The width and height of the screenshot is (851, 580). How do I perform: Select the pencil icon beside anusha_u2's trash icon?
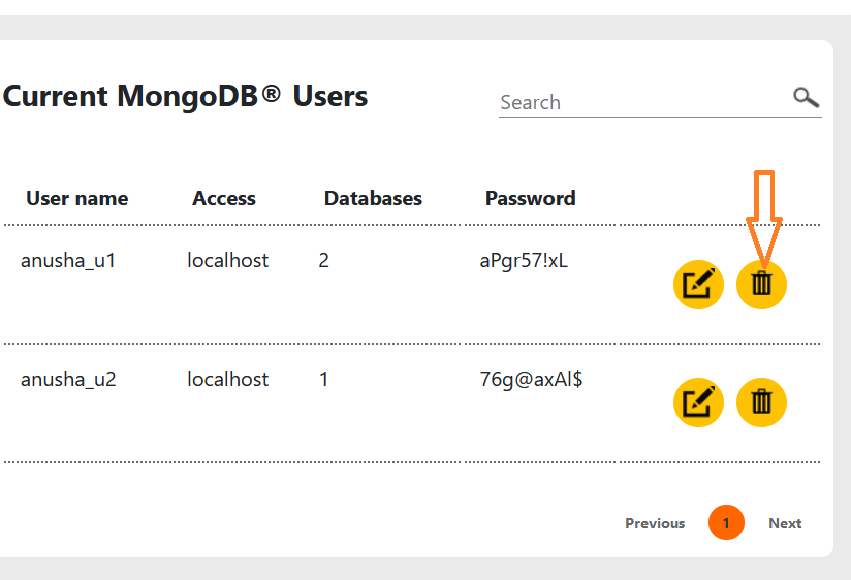[697, 402]
